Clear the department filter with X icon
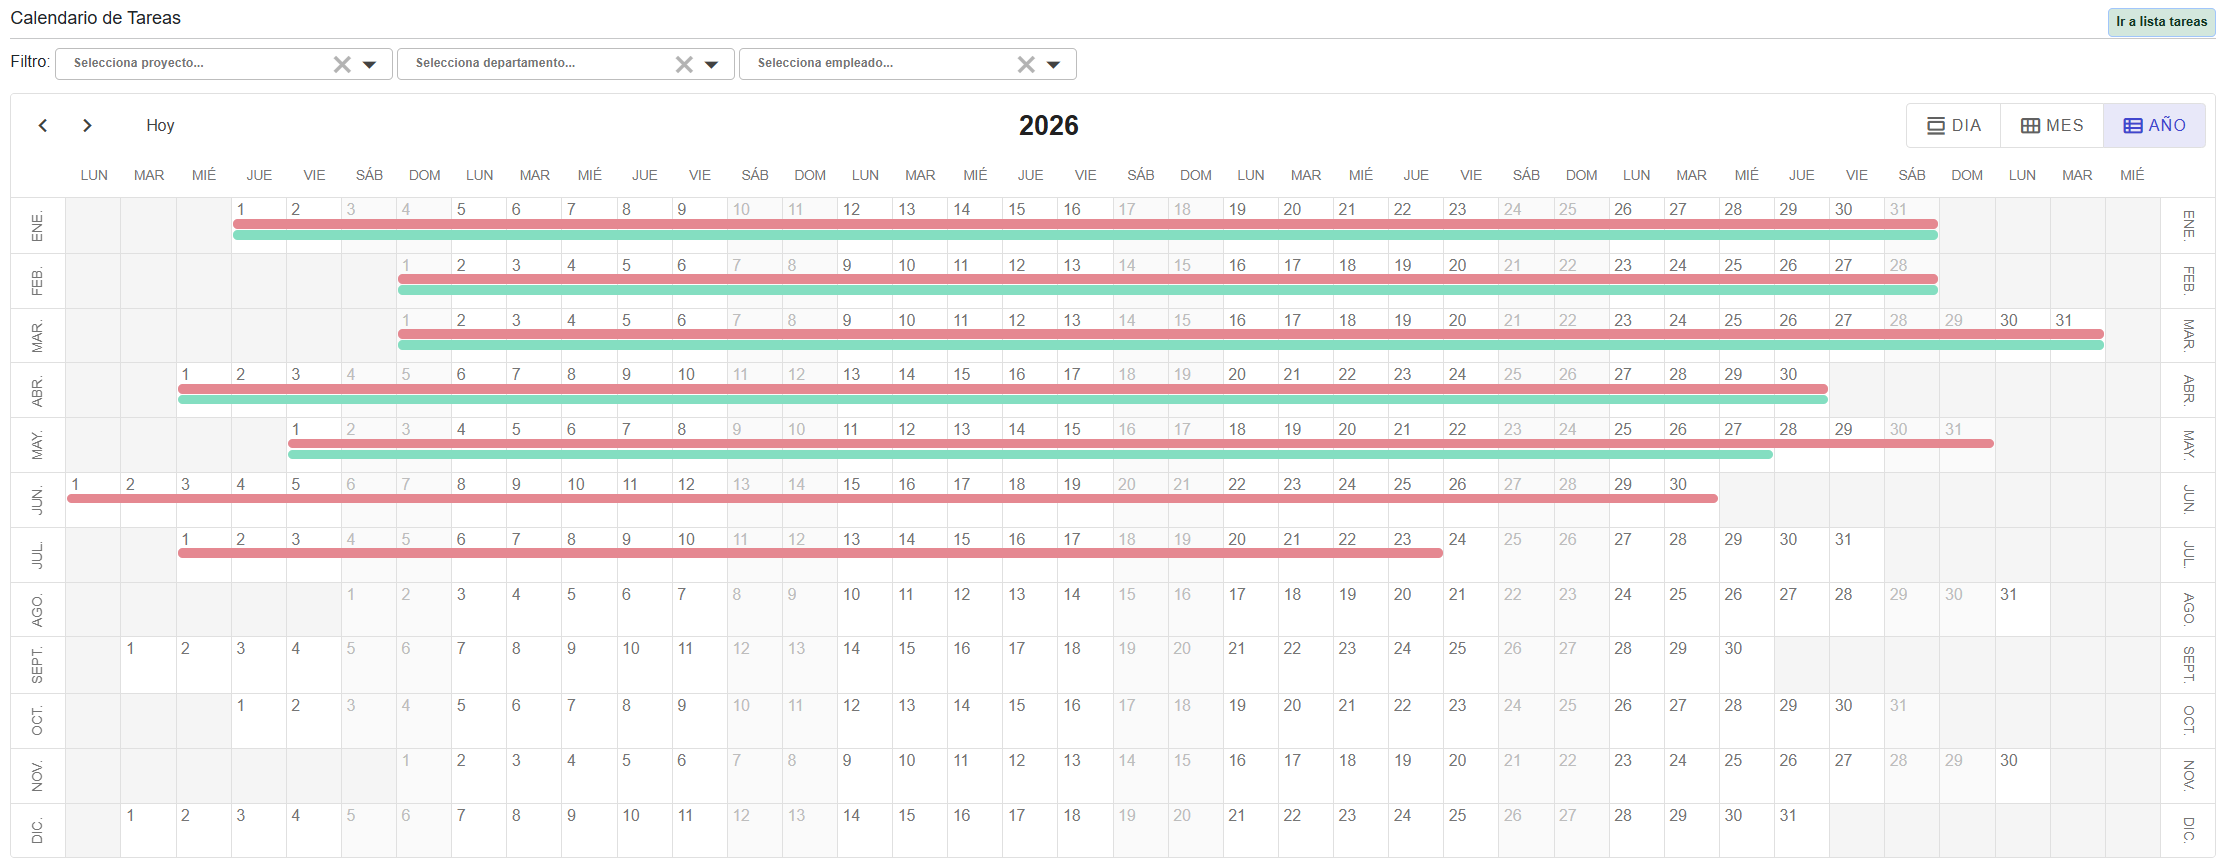Screen dimensions: 2224x866 (684, 64)
